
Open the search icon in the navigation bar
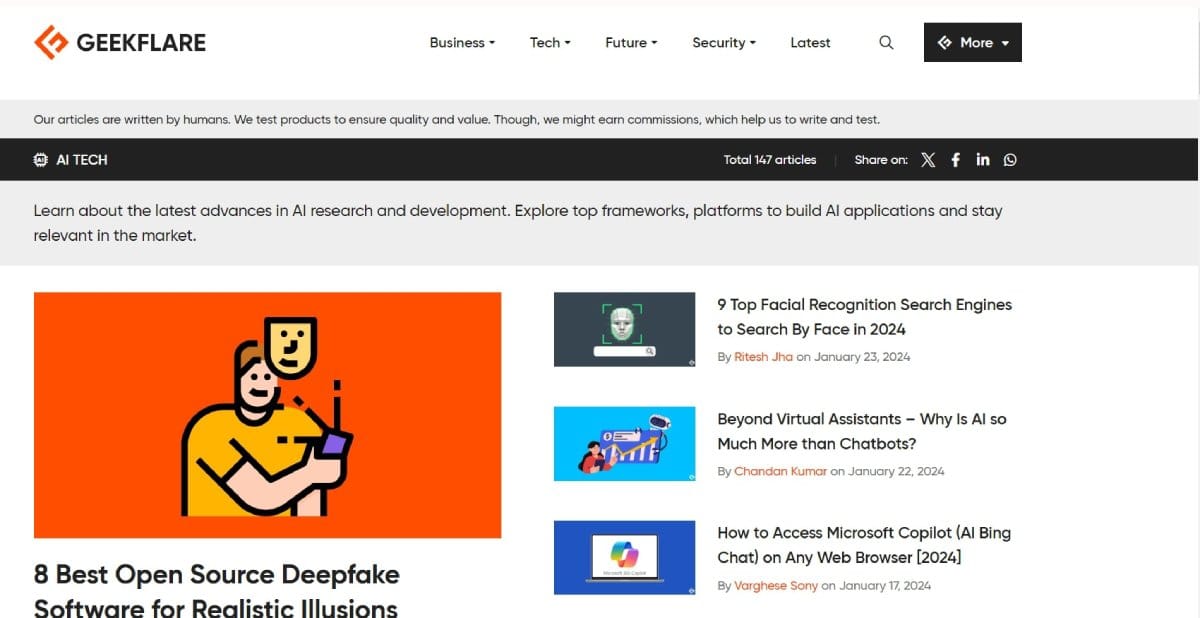click(x=886, y=42)
